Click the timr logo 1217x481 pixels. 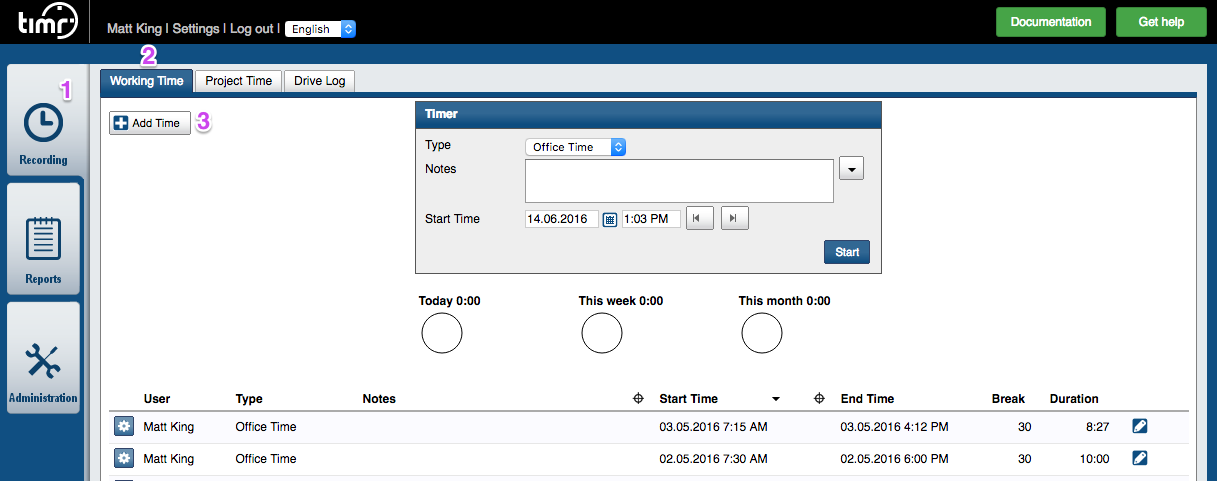point(47,22)
